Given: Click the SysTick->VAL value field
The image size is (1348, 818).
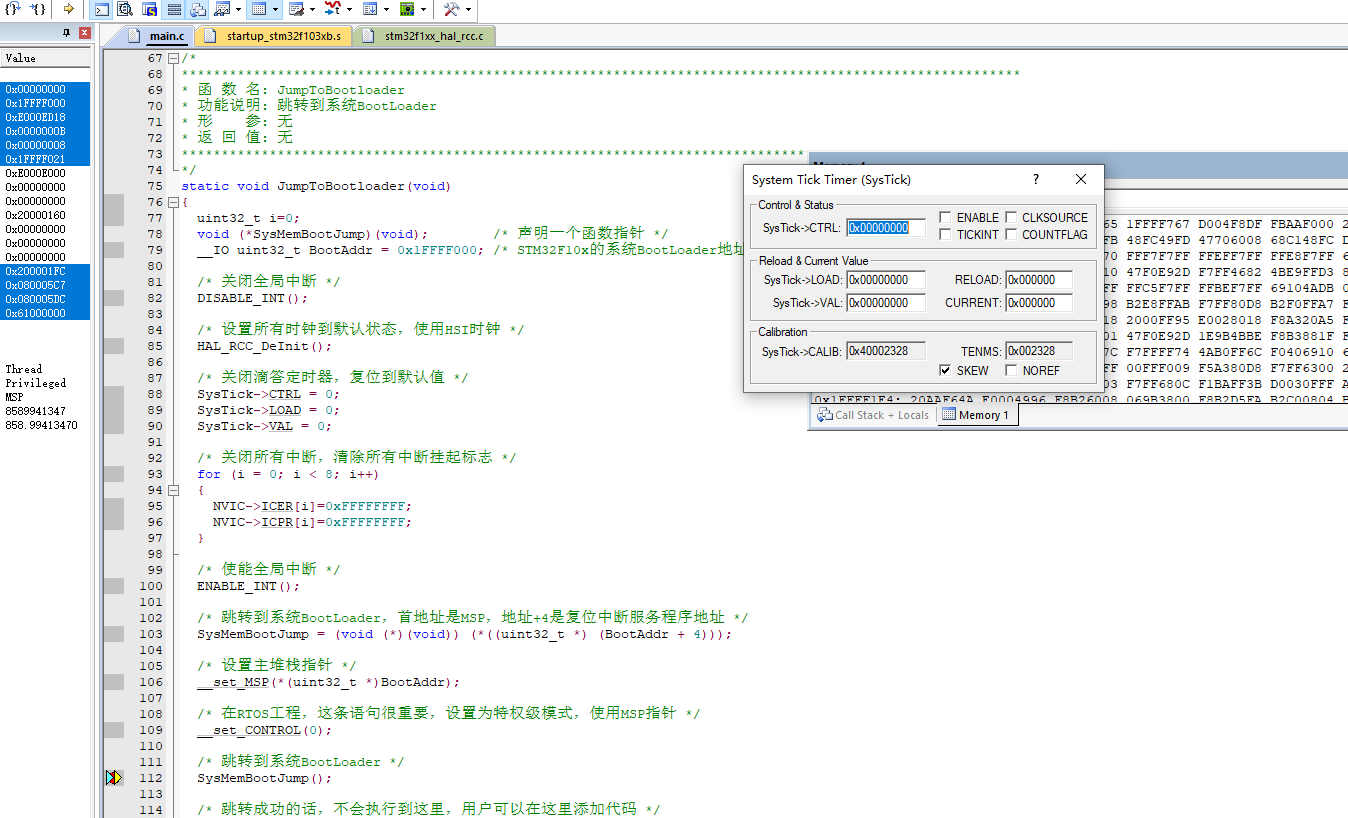Looking at the screenshot, I should tap(886, 303).
